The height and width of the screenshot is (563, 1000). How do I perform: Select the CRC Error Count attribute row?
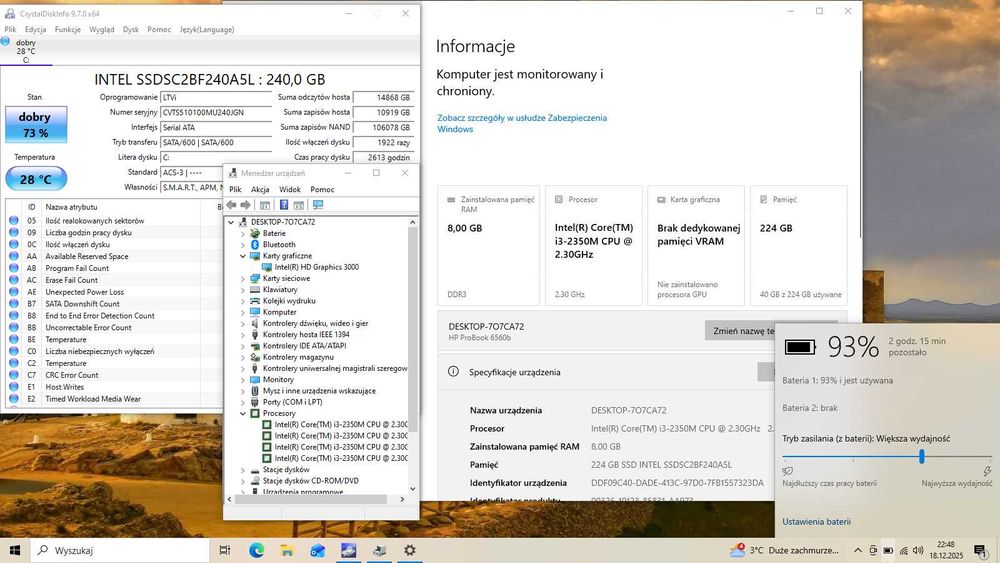pyautogui.click(x=113, y=376)
